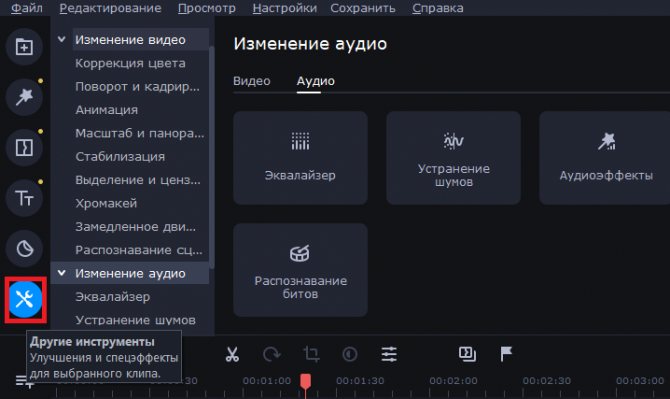The height and width of the screenshot is (399, 670).
Task: Open the titles Tt sidebar icon
Action: pyautogui.click(x=24, y=198)
